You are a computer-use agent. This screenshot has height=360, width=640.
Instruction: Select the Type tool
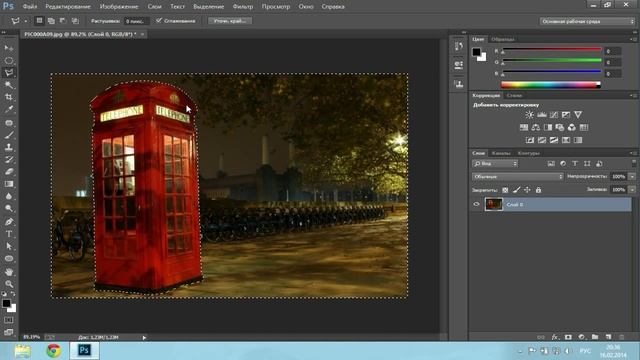tap(9, 234)
